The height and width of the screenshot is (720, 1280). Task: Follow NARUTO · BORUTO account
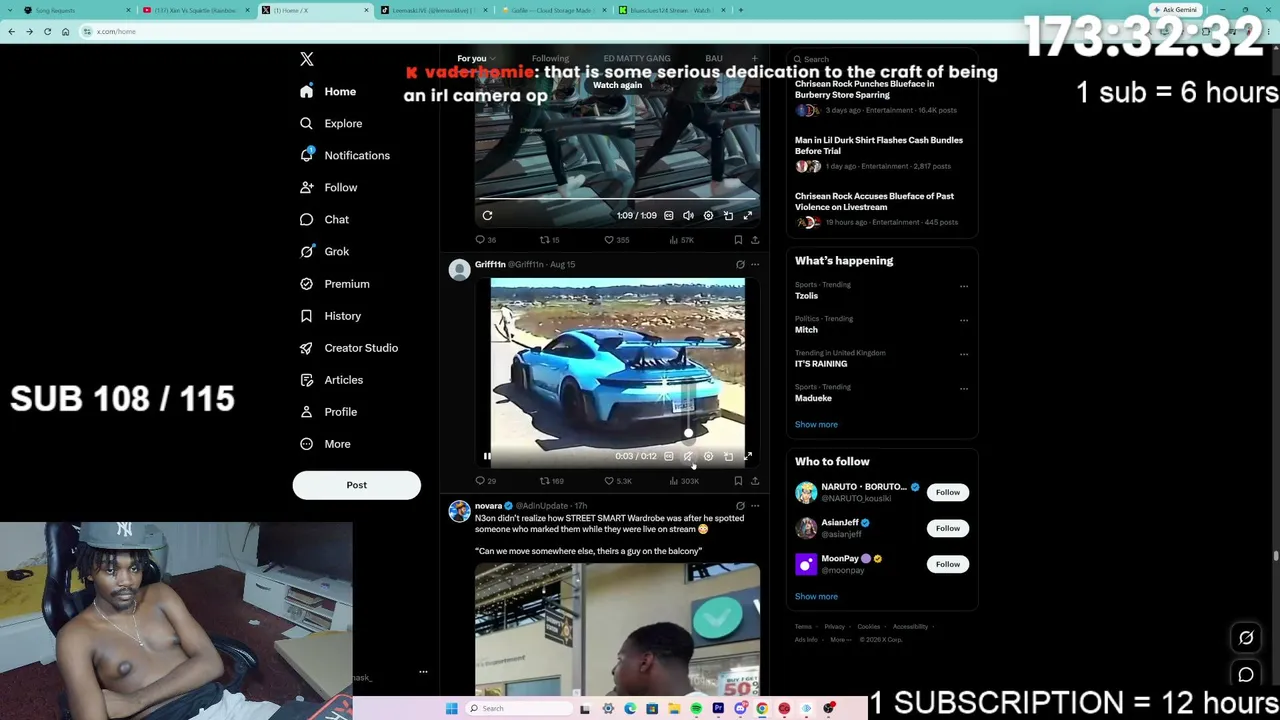point(947,492)
